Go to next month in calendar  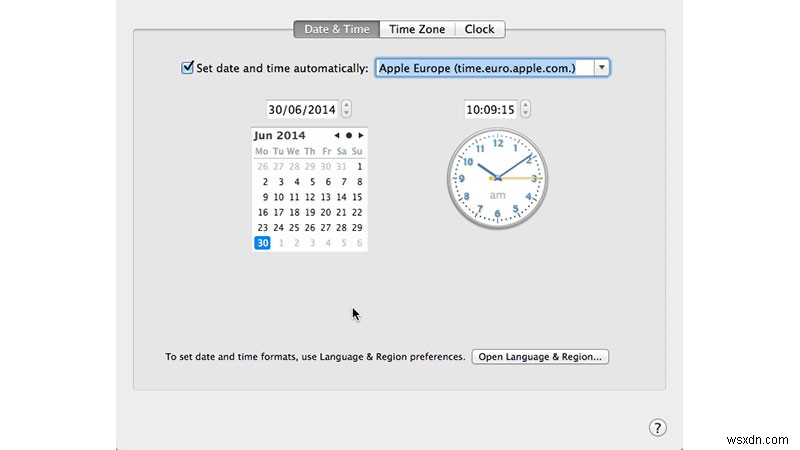pos(361,136)
